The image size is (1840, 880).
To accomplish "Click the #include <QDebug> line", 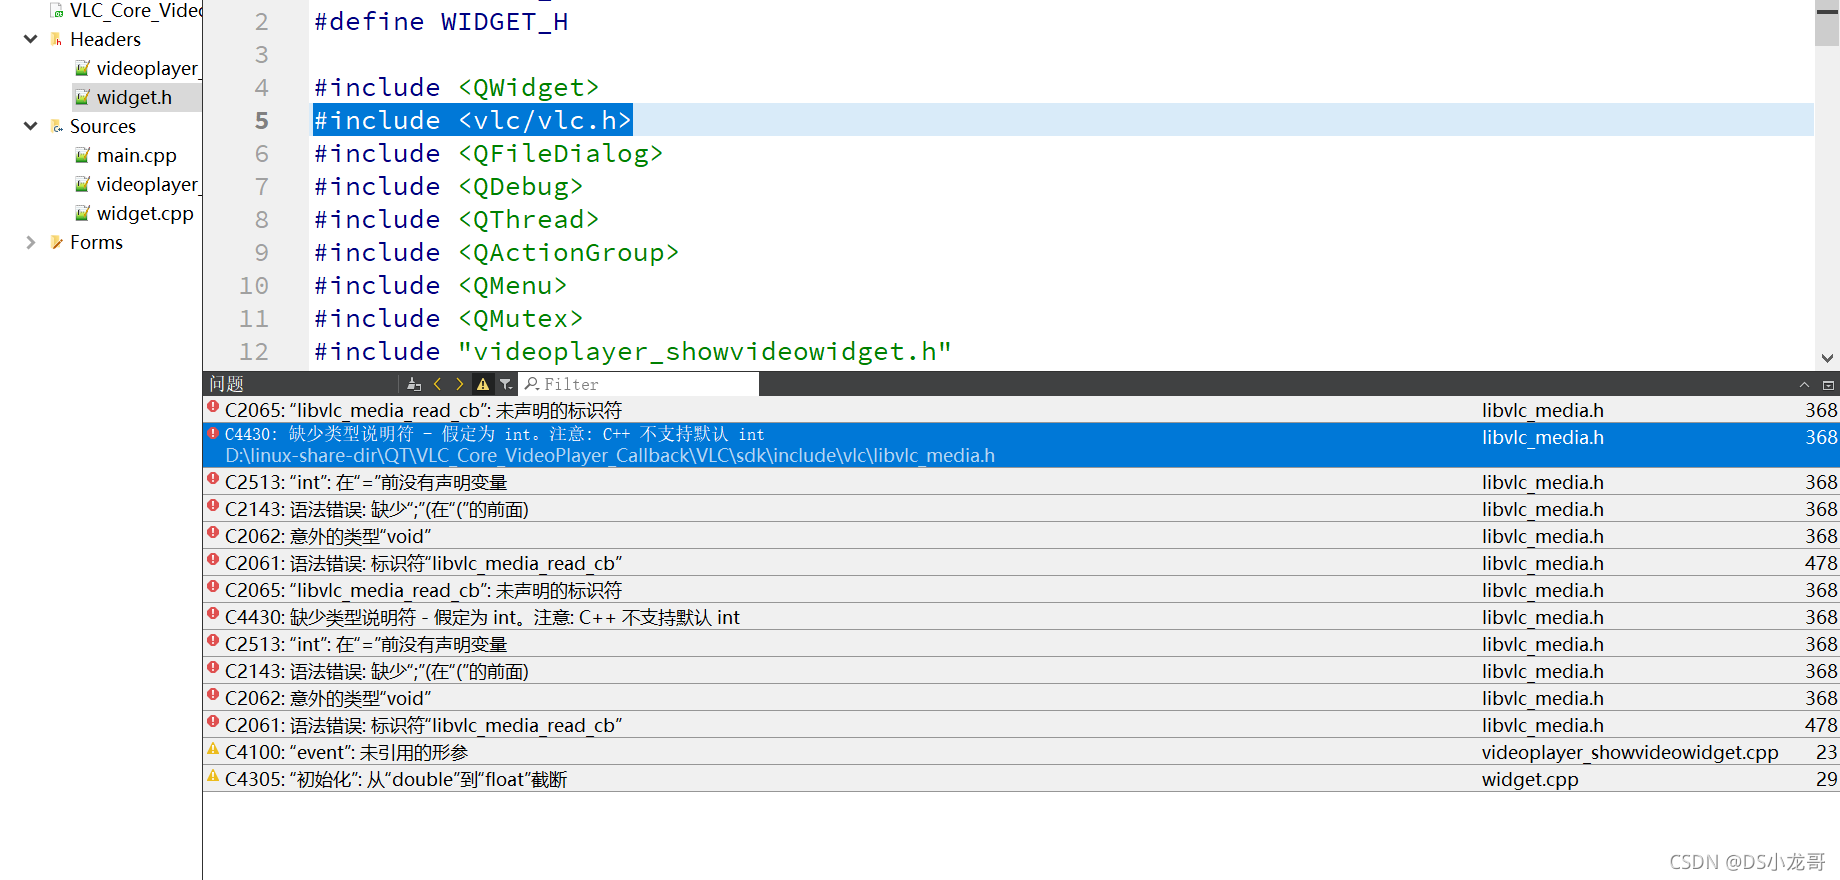I will point(448,186).
